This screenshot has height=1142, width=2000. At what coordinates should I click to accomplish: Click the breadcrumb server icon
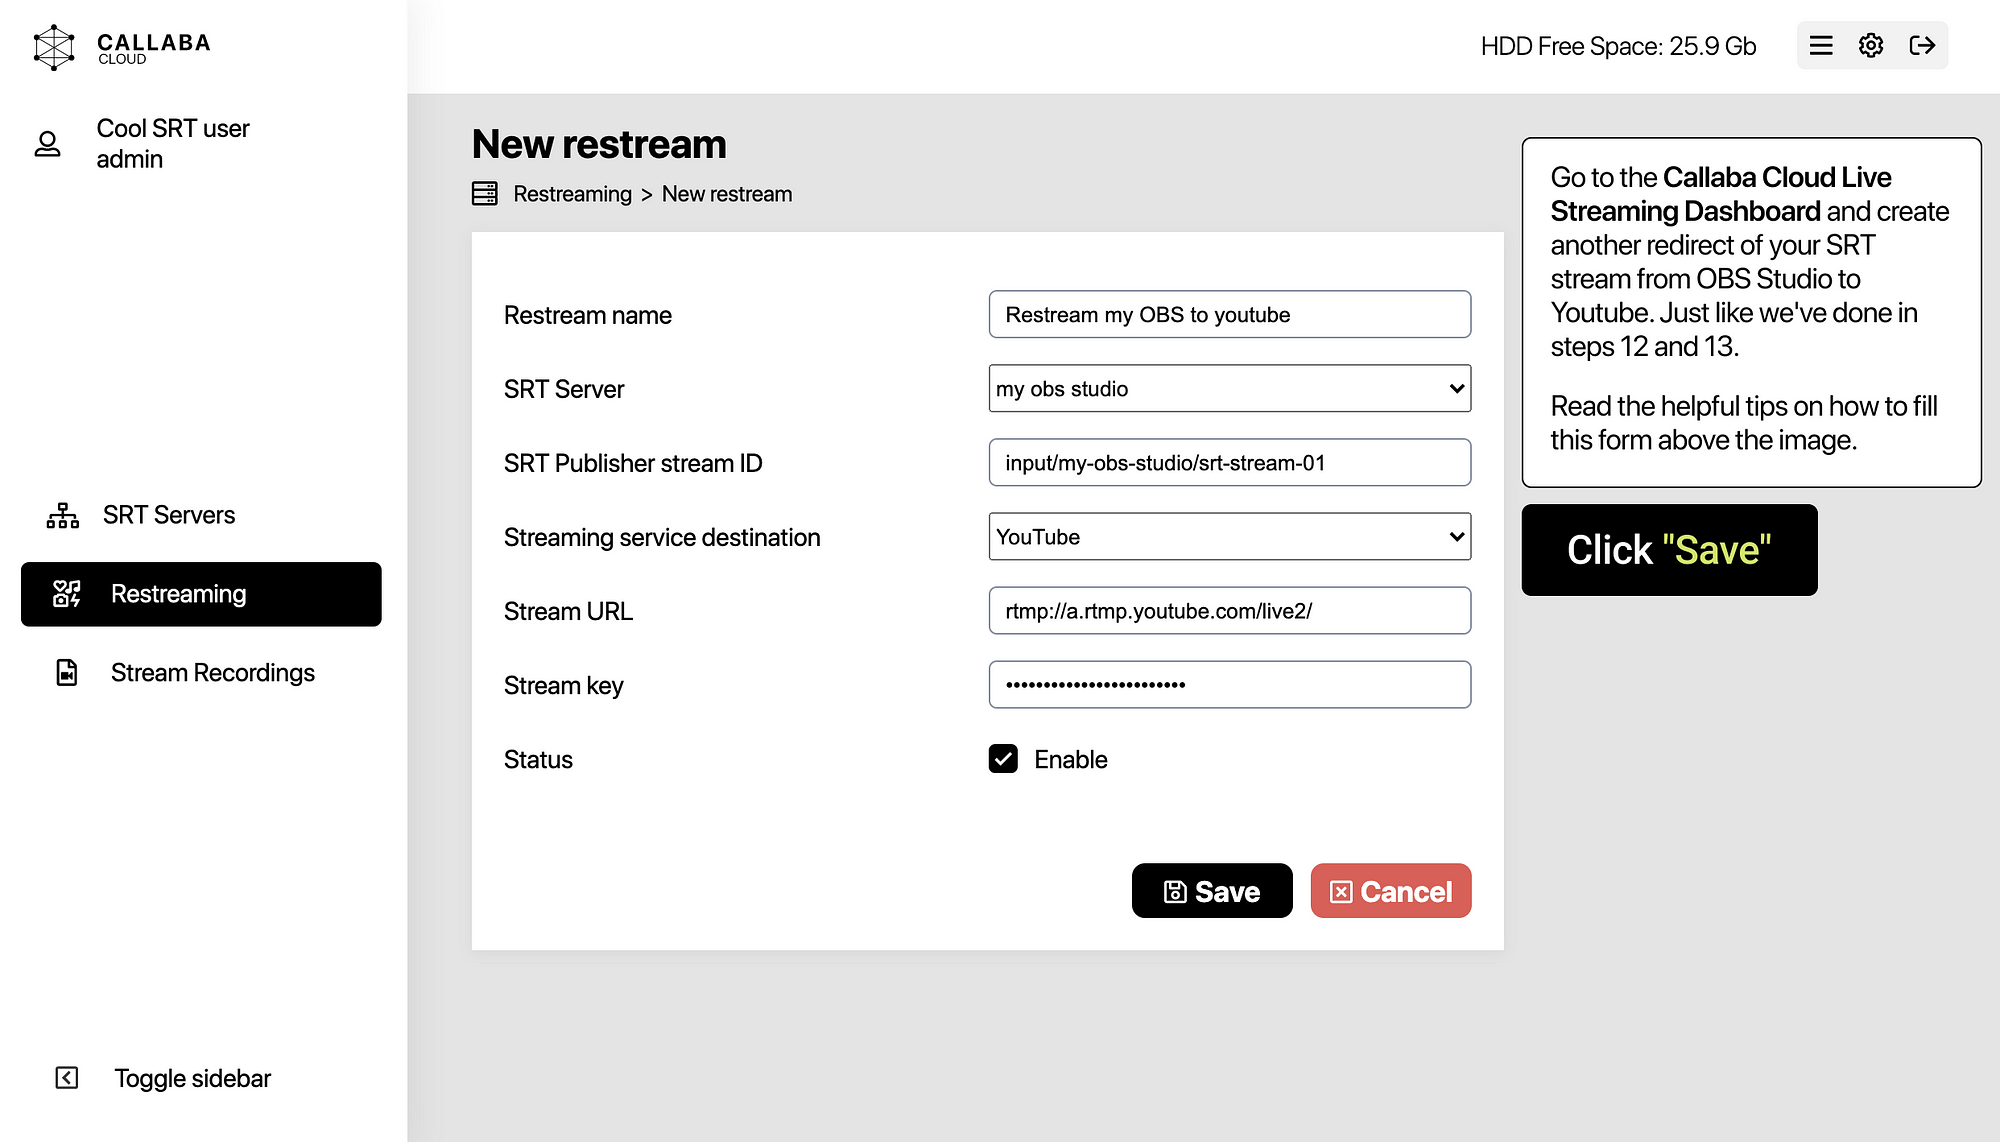(x=485, y=194)
